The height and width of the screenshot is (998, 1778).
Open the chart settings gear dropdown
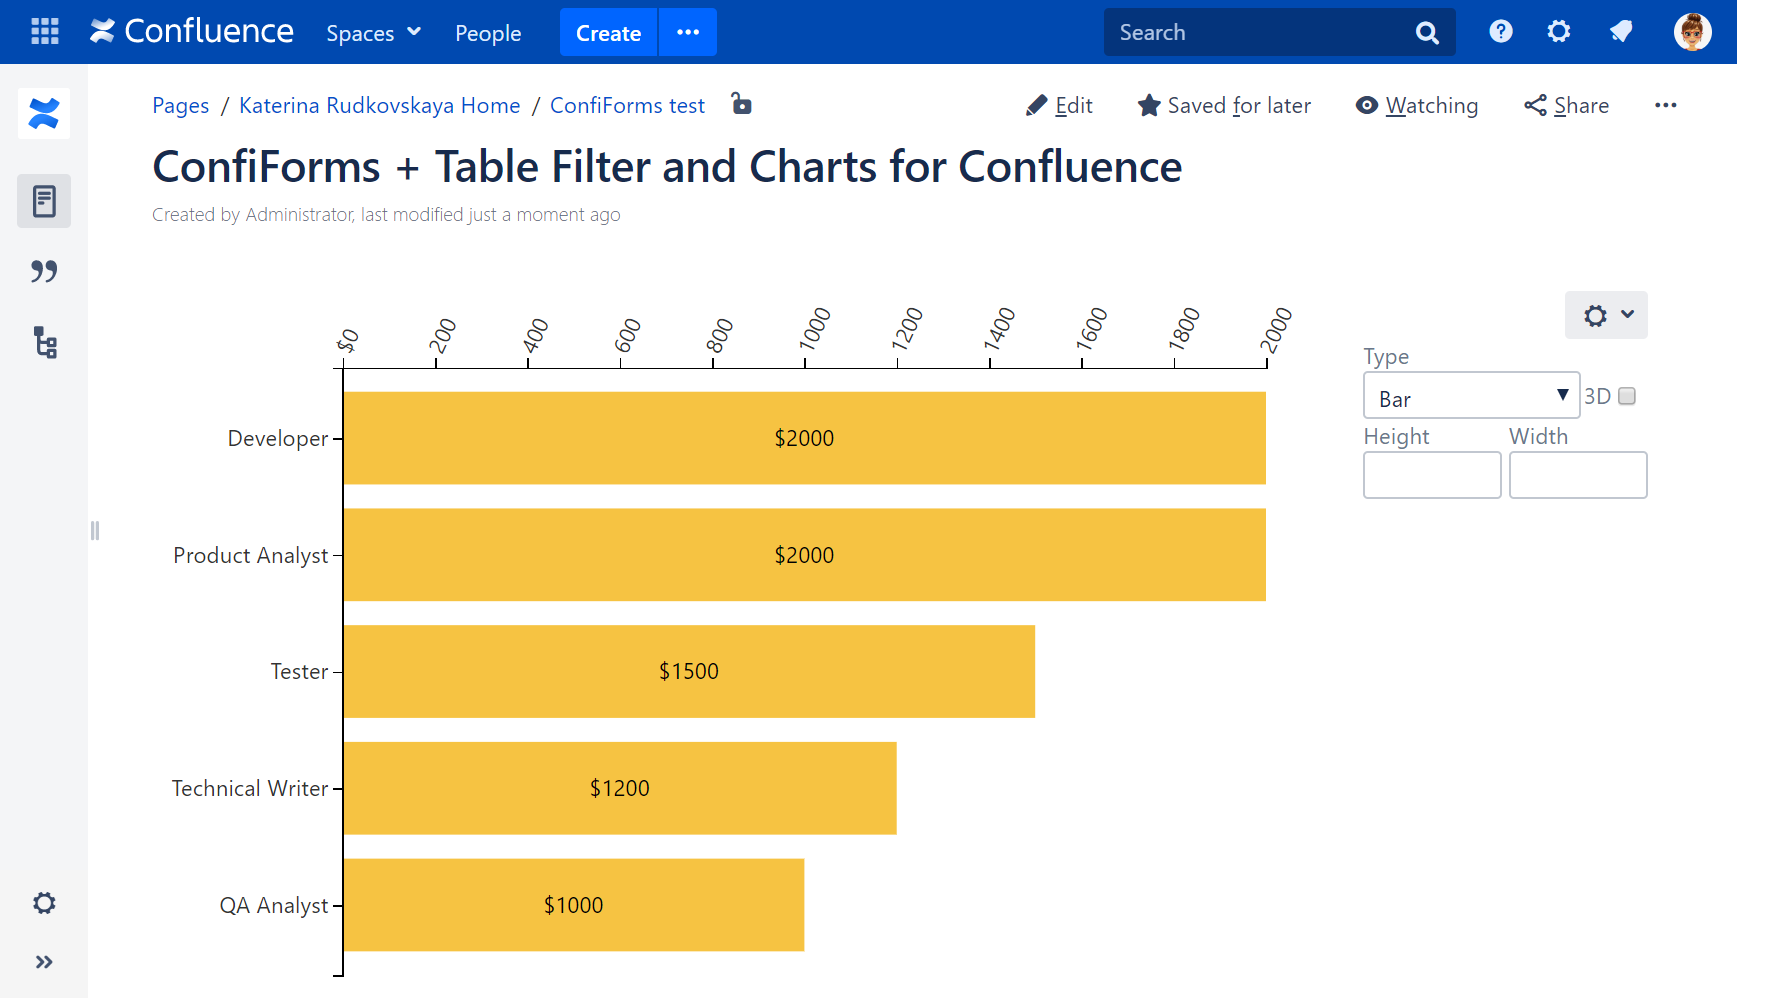1605,315
